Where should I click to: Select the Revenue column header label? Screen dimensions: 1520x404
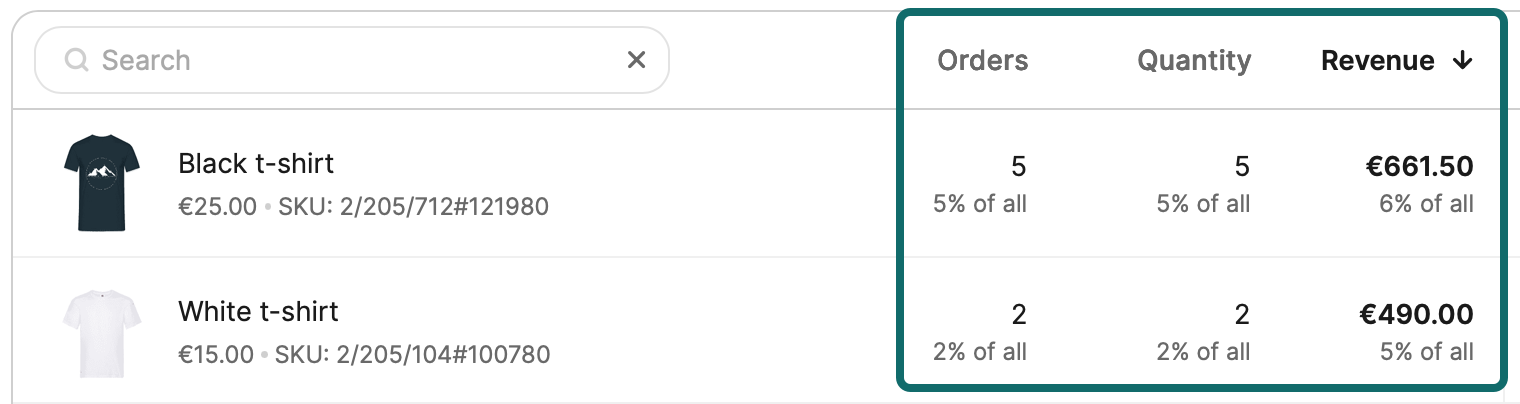1377,61
